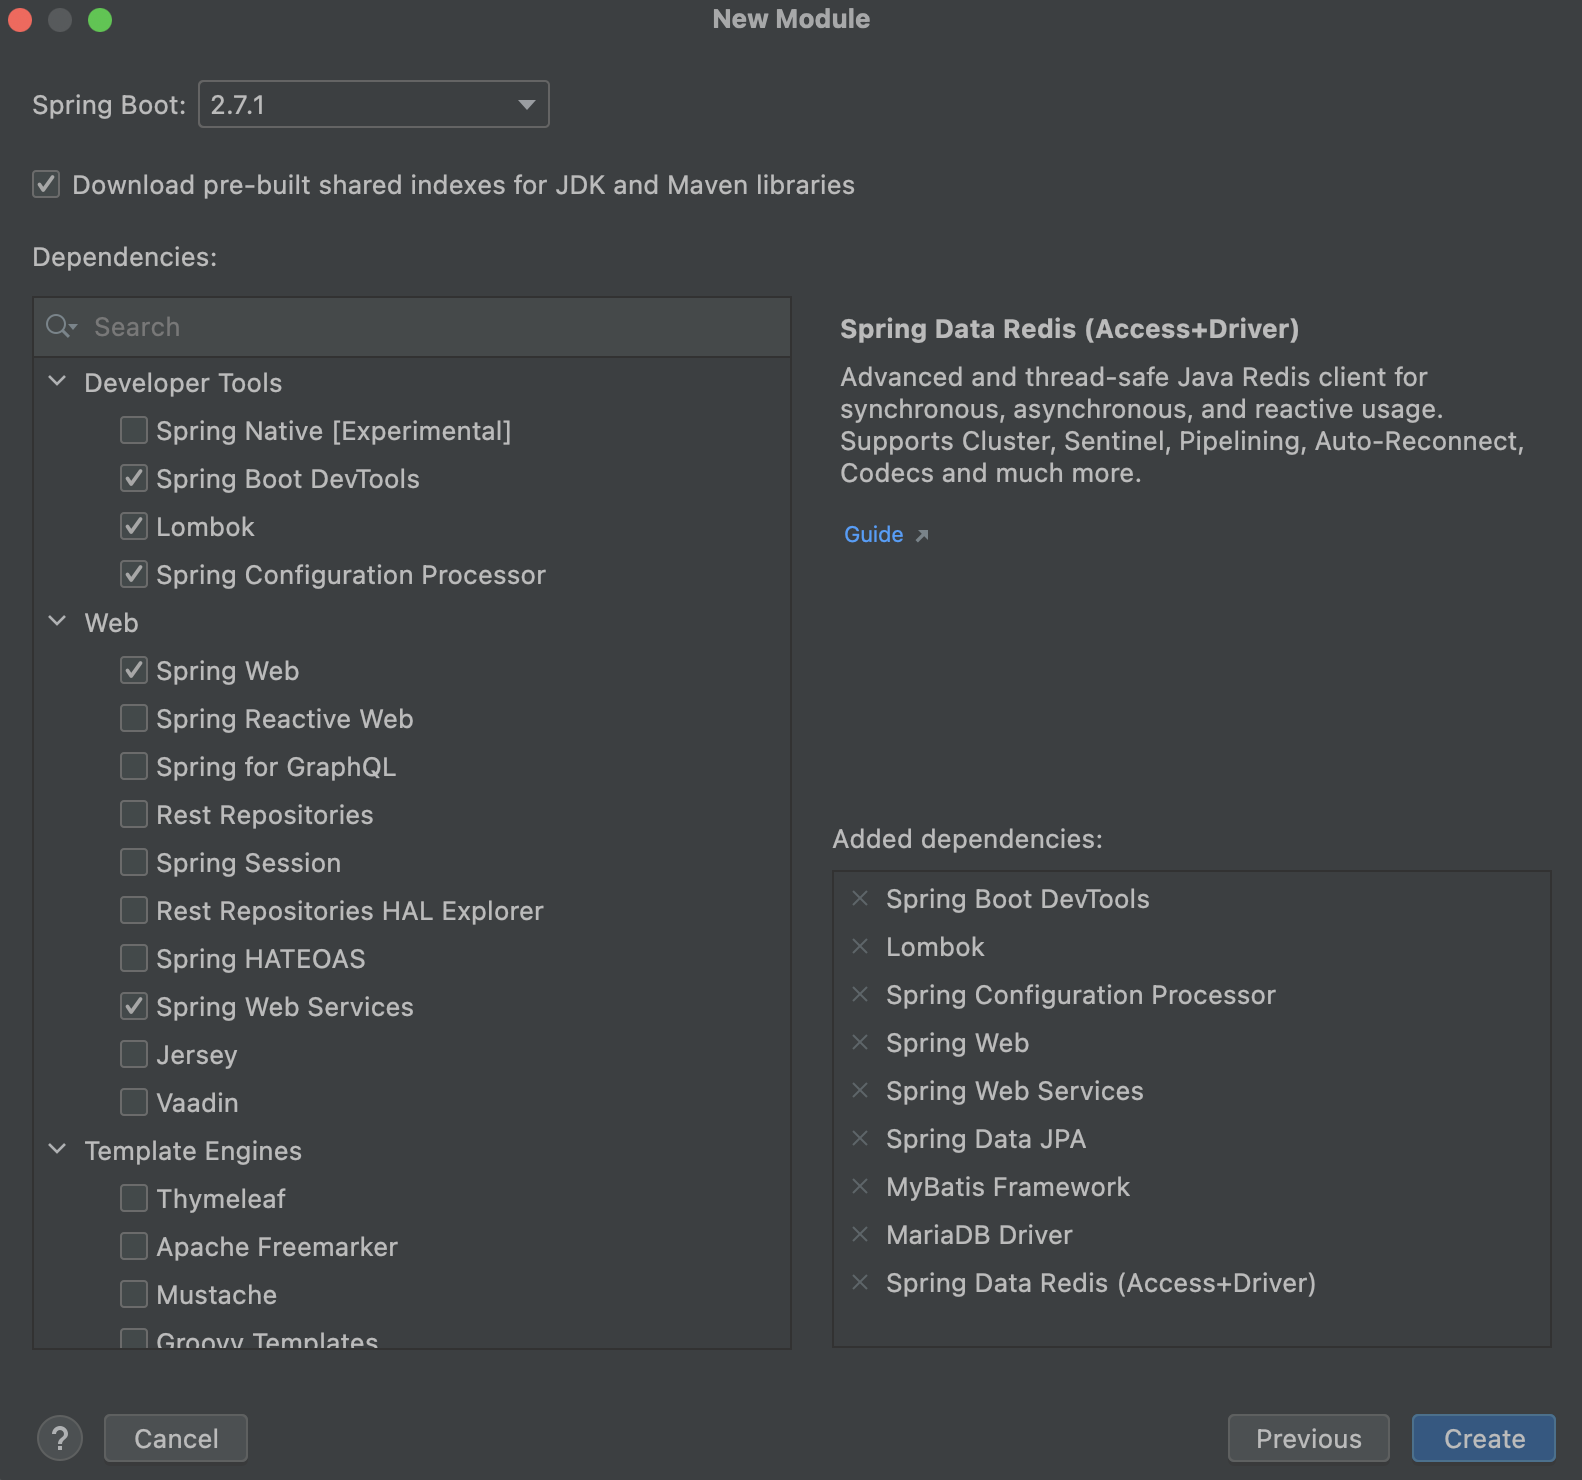
Task: Remove Spring Web Services from added dependencies
Action: tap(859, 1090)
